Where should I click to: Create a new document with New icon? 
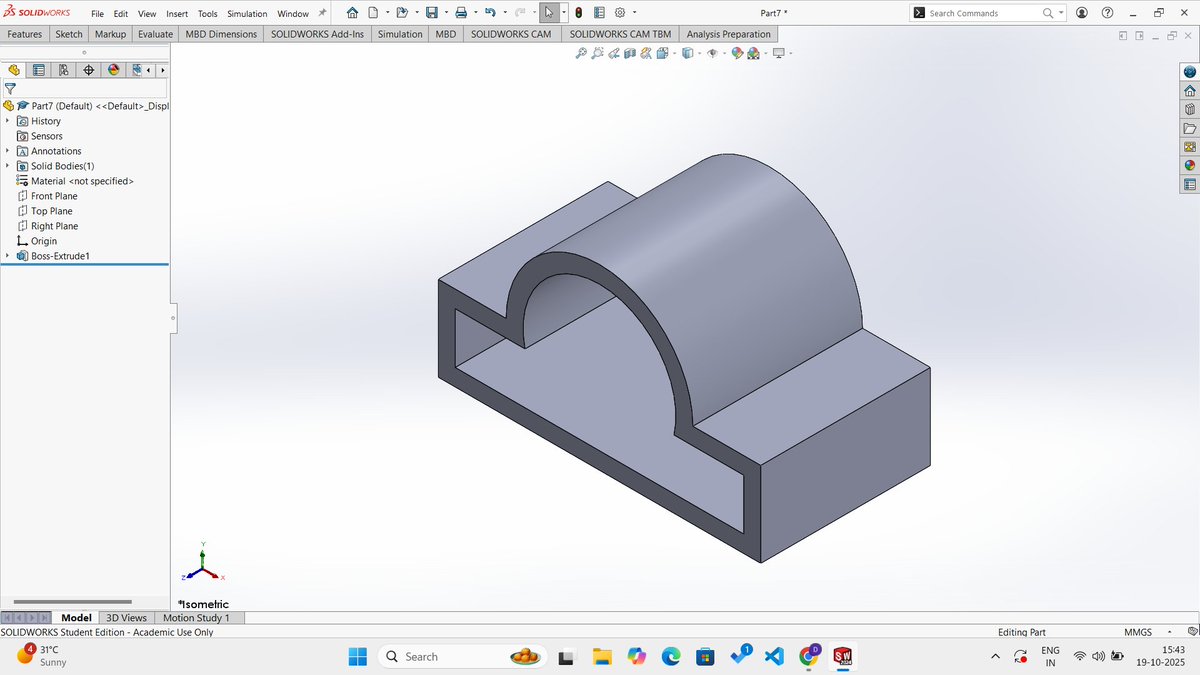[373, 13]
